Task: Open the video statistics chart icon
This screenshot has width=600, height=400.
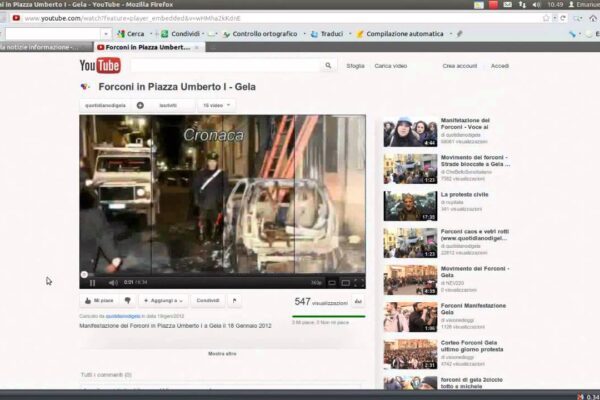Action: click(x=358, y=301)
